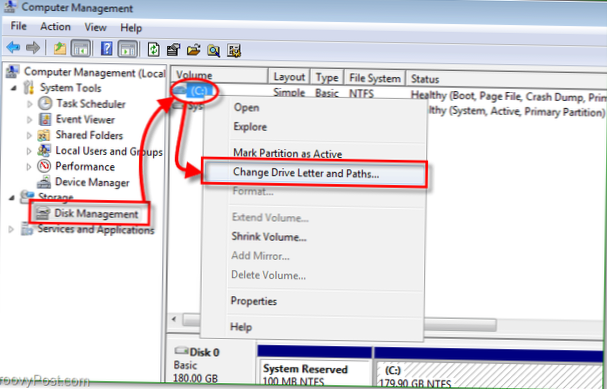The image size is (607, 389).
Task: Open the Action menu
Action: click(x=55, y=27)
